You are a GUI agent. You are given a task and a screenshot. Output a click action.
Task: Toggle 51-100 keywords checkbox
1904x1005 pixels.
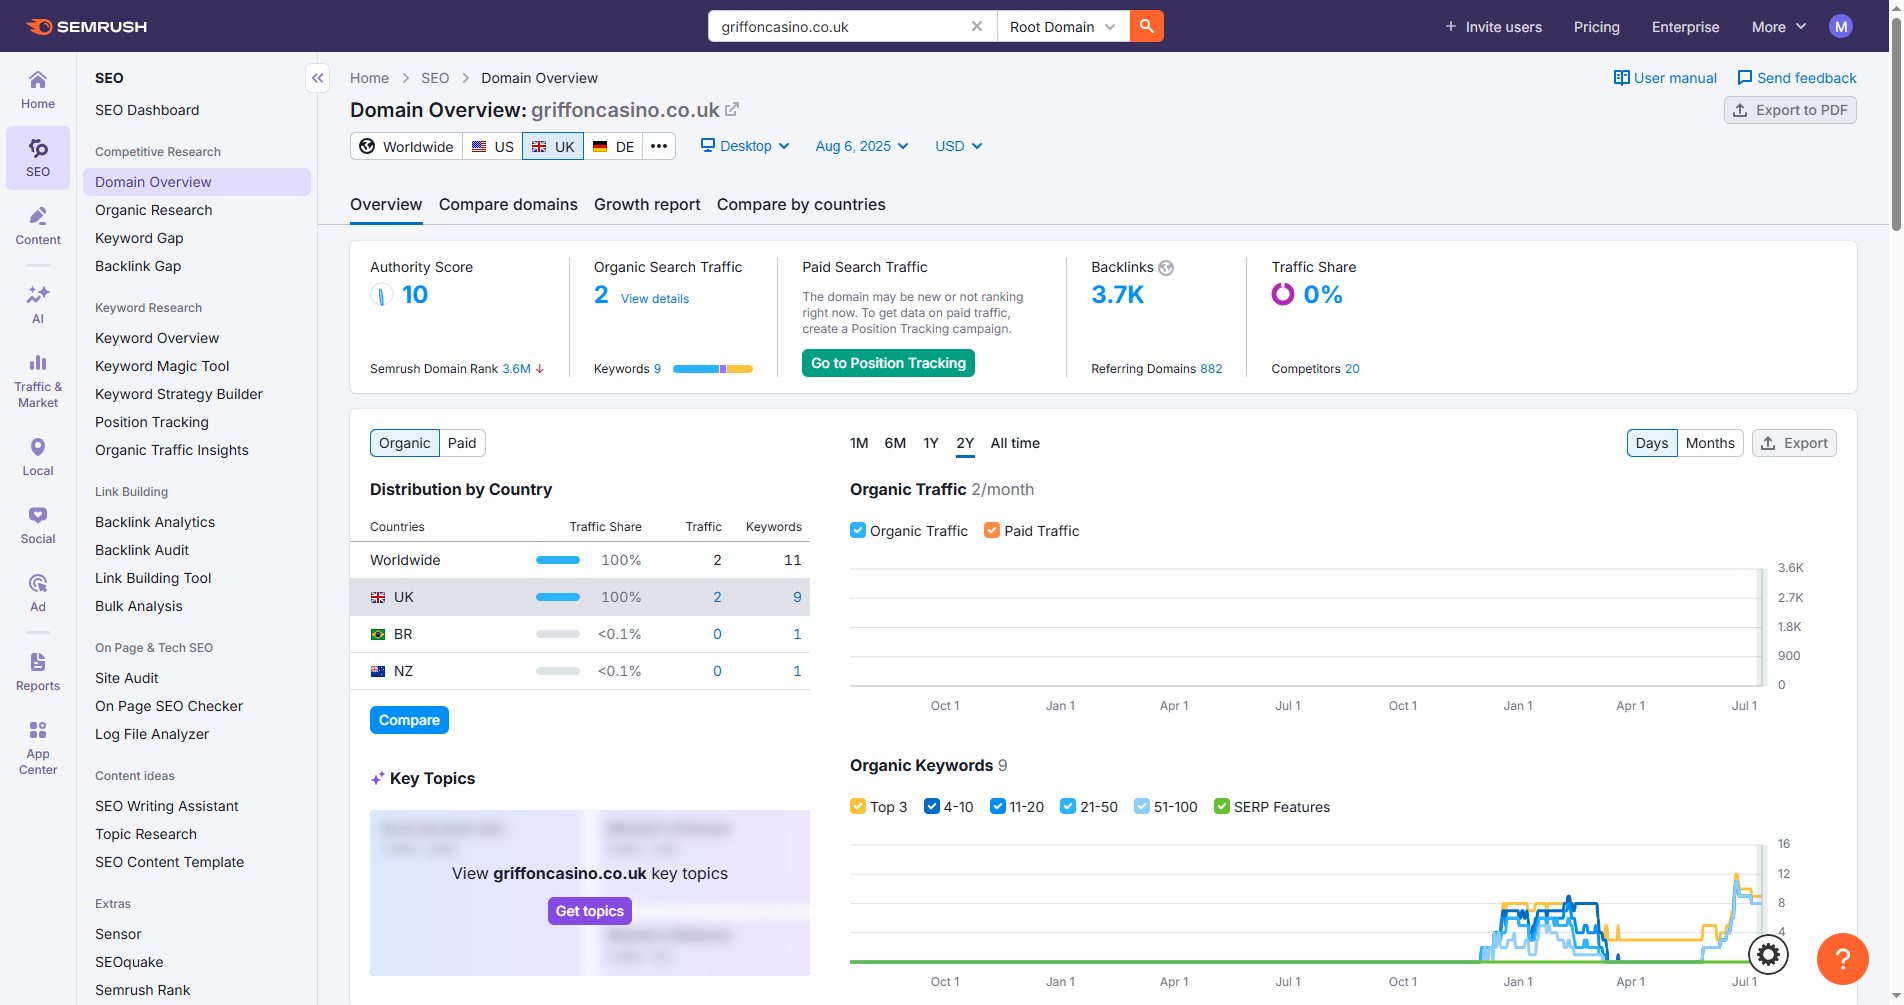pyautogui.click(x=1142, y=806)
